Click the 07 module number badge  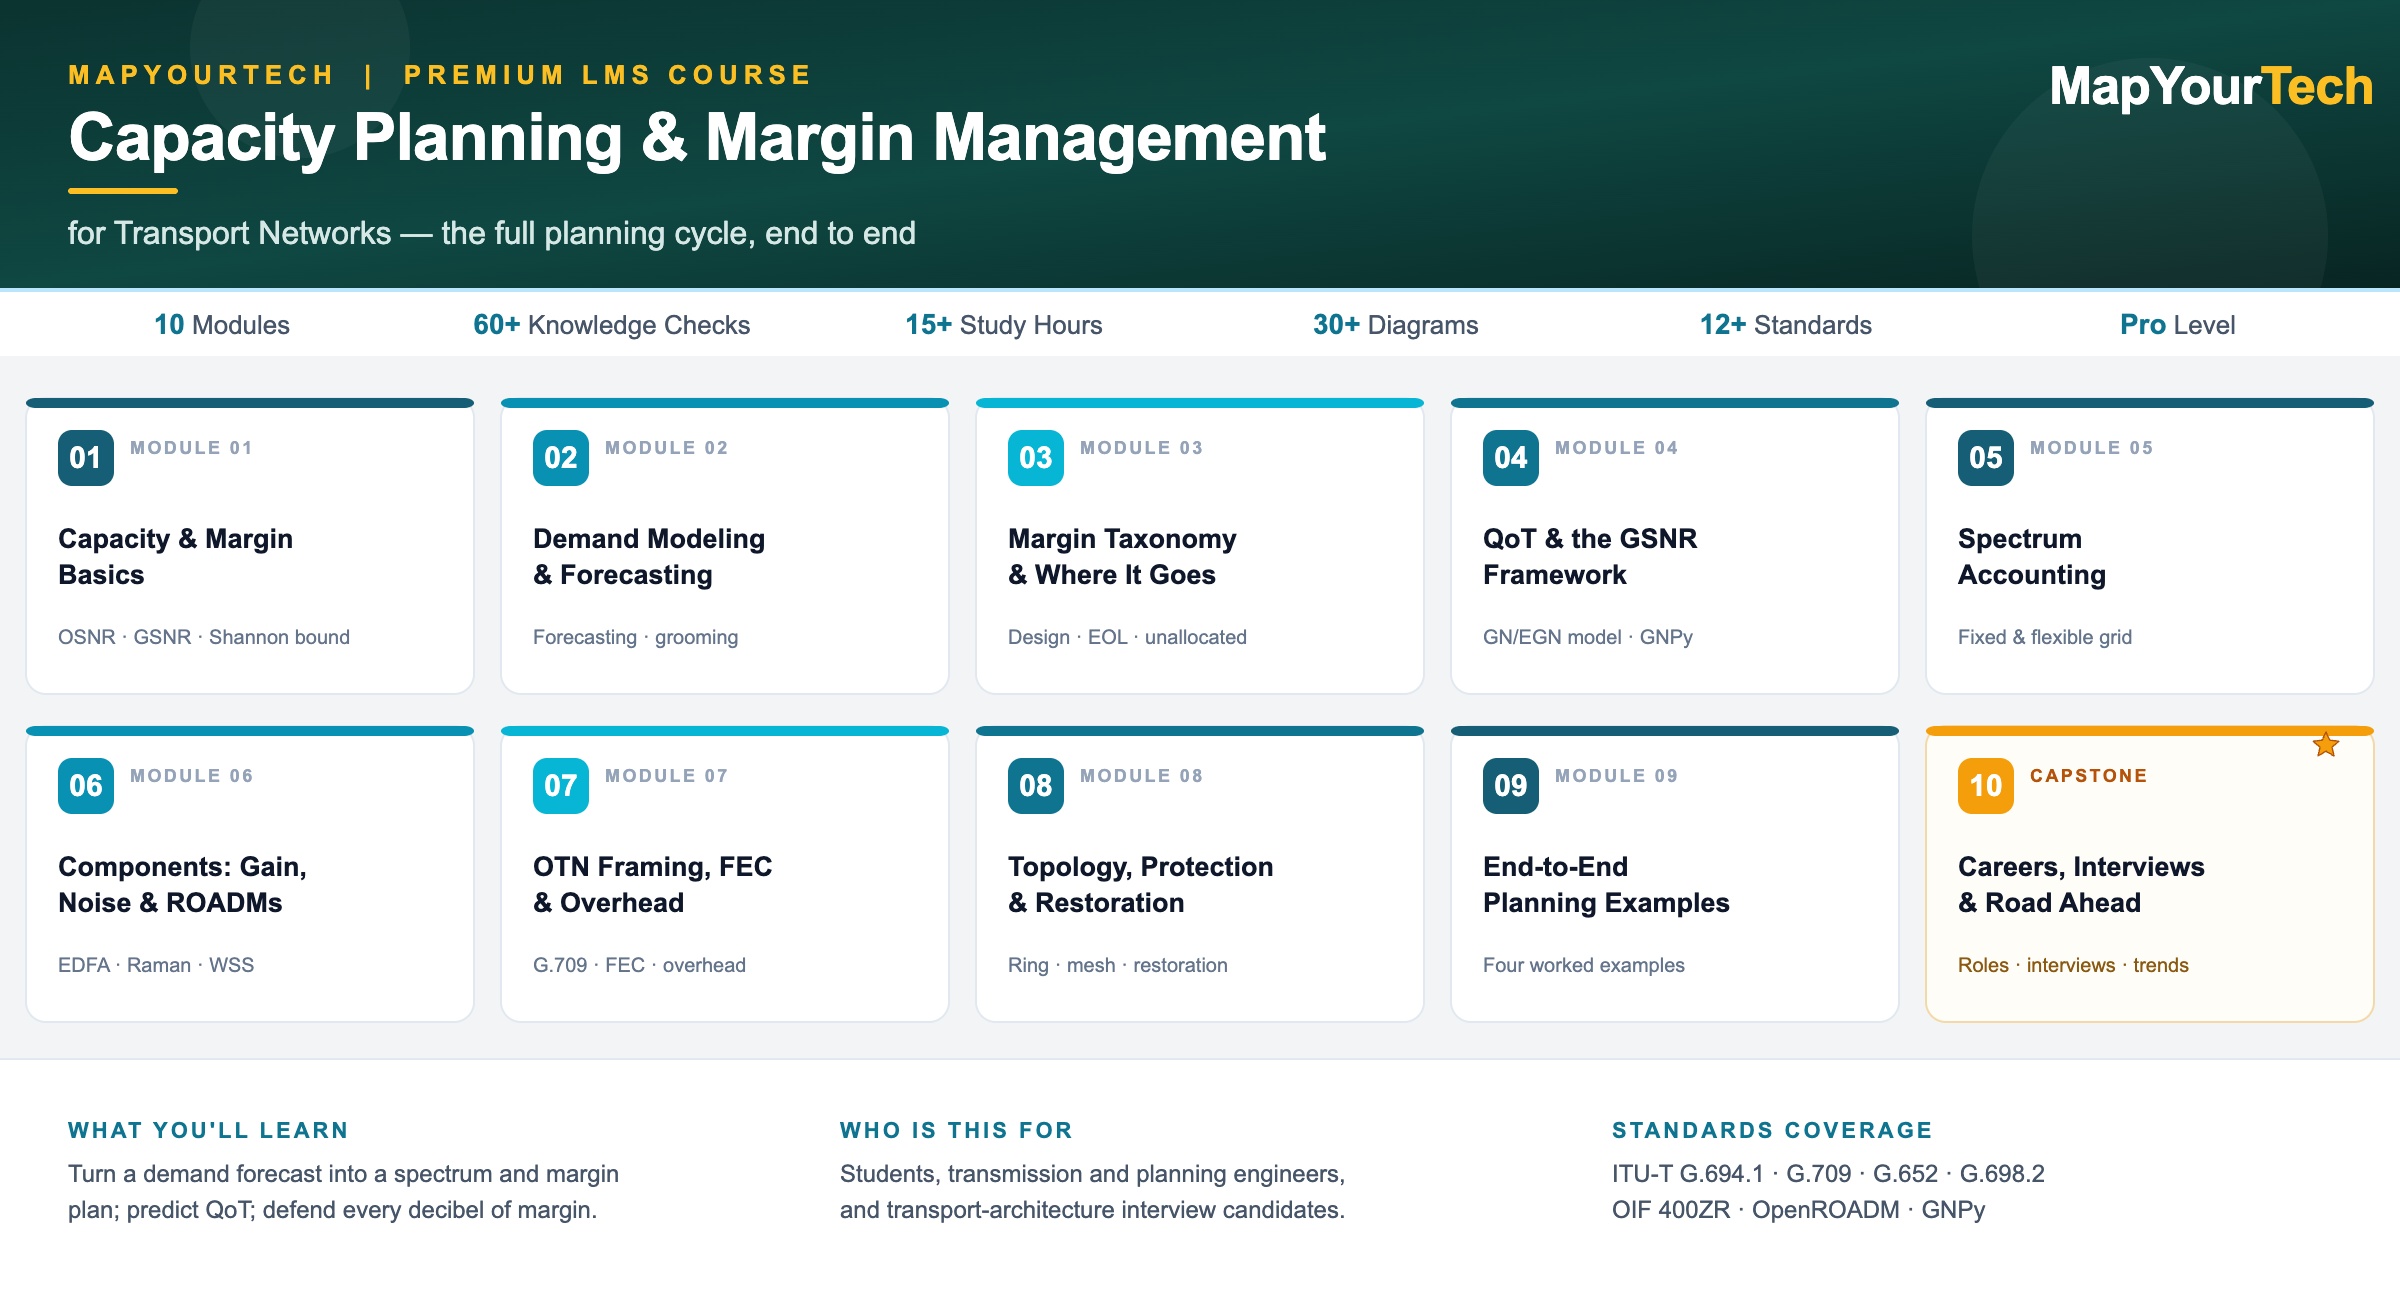coord(561,786)
